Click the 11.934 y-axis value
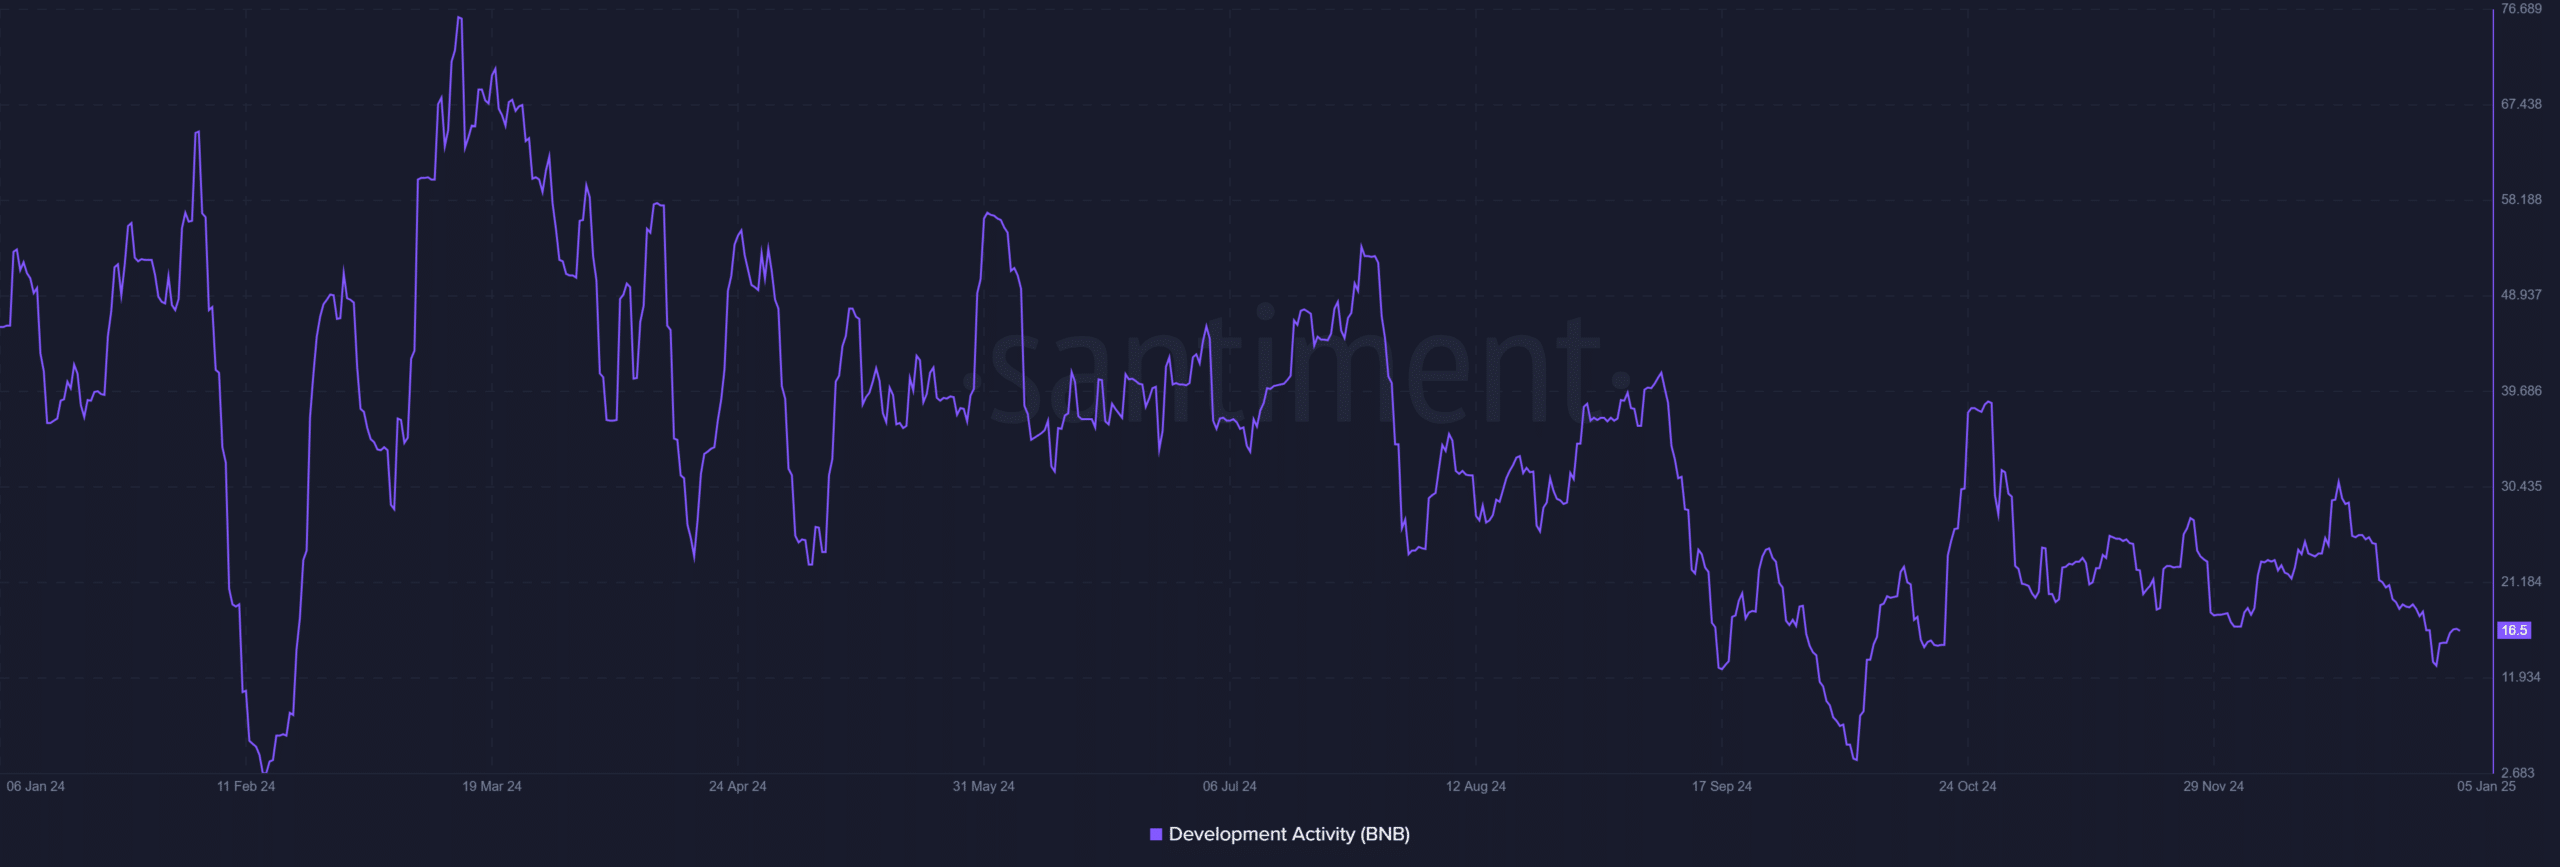 tap(2521, 677)
